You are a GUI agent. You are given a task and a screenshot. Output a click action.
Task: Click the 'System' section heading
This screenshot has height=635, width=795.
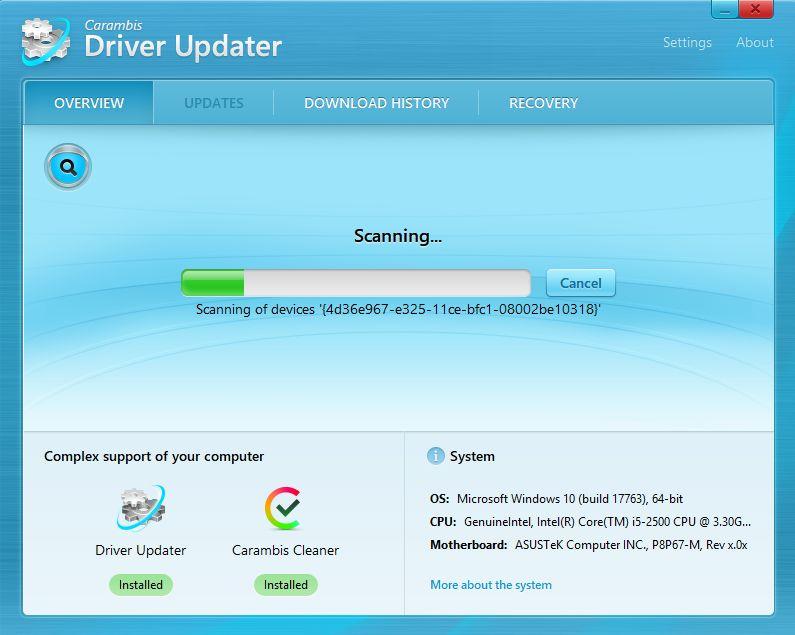(x=472, y=456)
